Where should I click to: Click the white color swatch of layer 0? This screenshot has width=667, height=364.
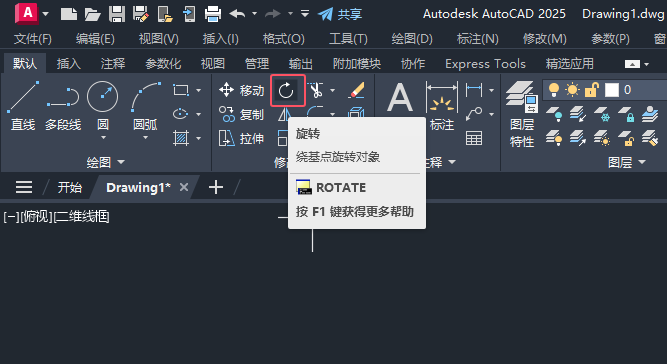(612, 90)
